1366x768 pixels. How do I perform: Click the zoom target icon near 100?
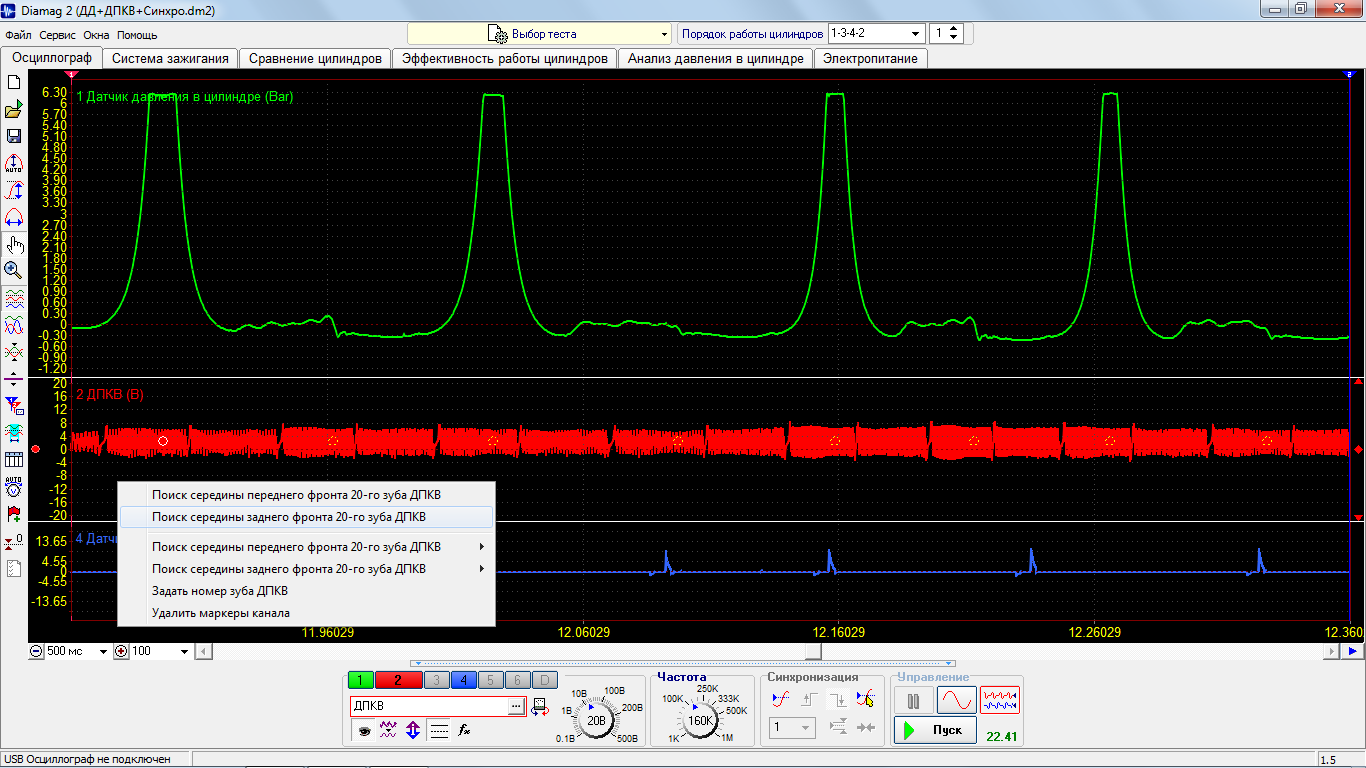point(121,651)
